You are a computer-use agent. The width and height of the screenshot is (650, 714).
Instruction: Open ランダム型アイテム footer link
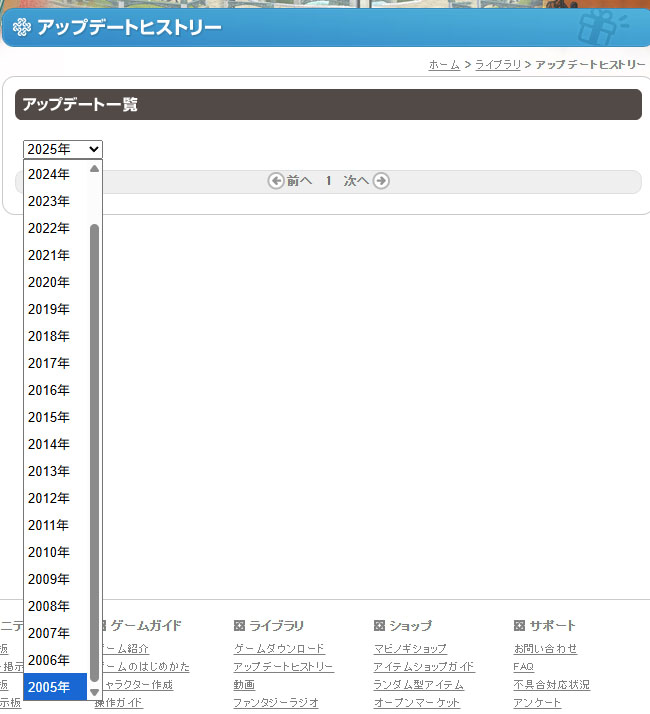click(x=419, y=685)
